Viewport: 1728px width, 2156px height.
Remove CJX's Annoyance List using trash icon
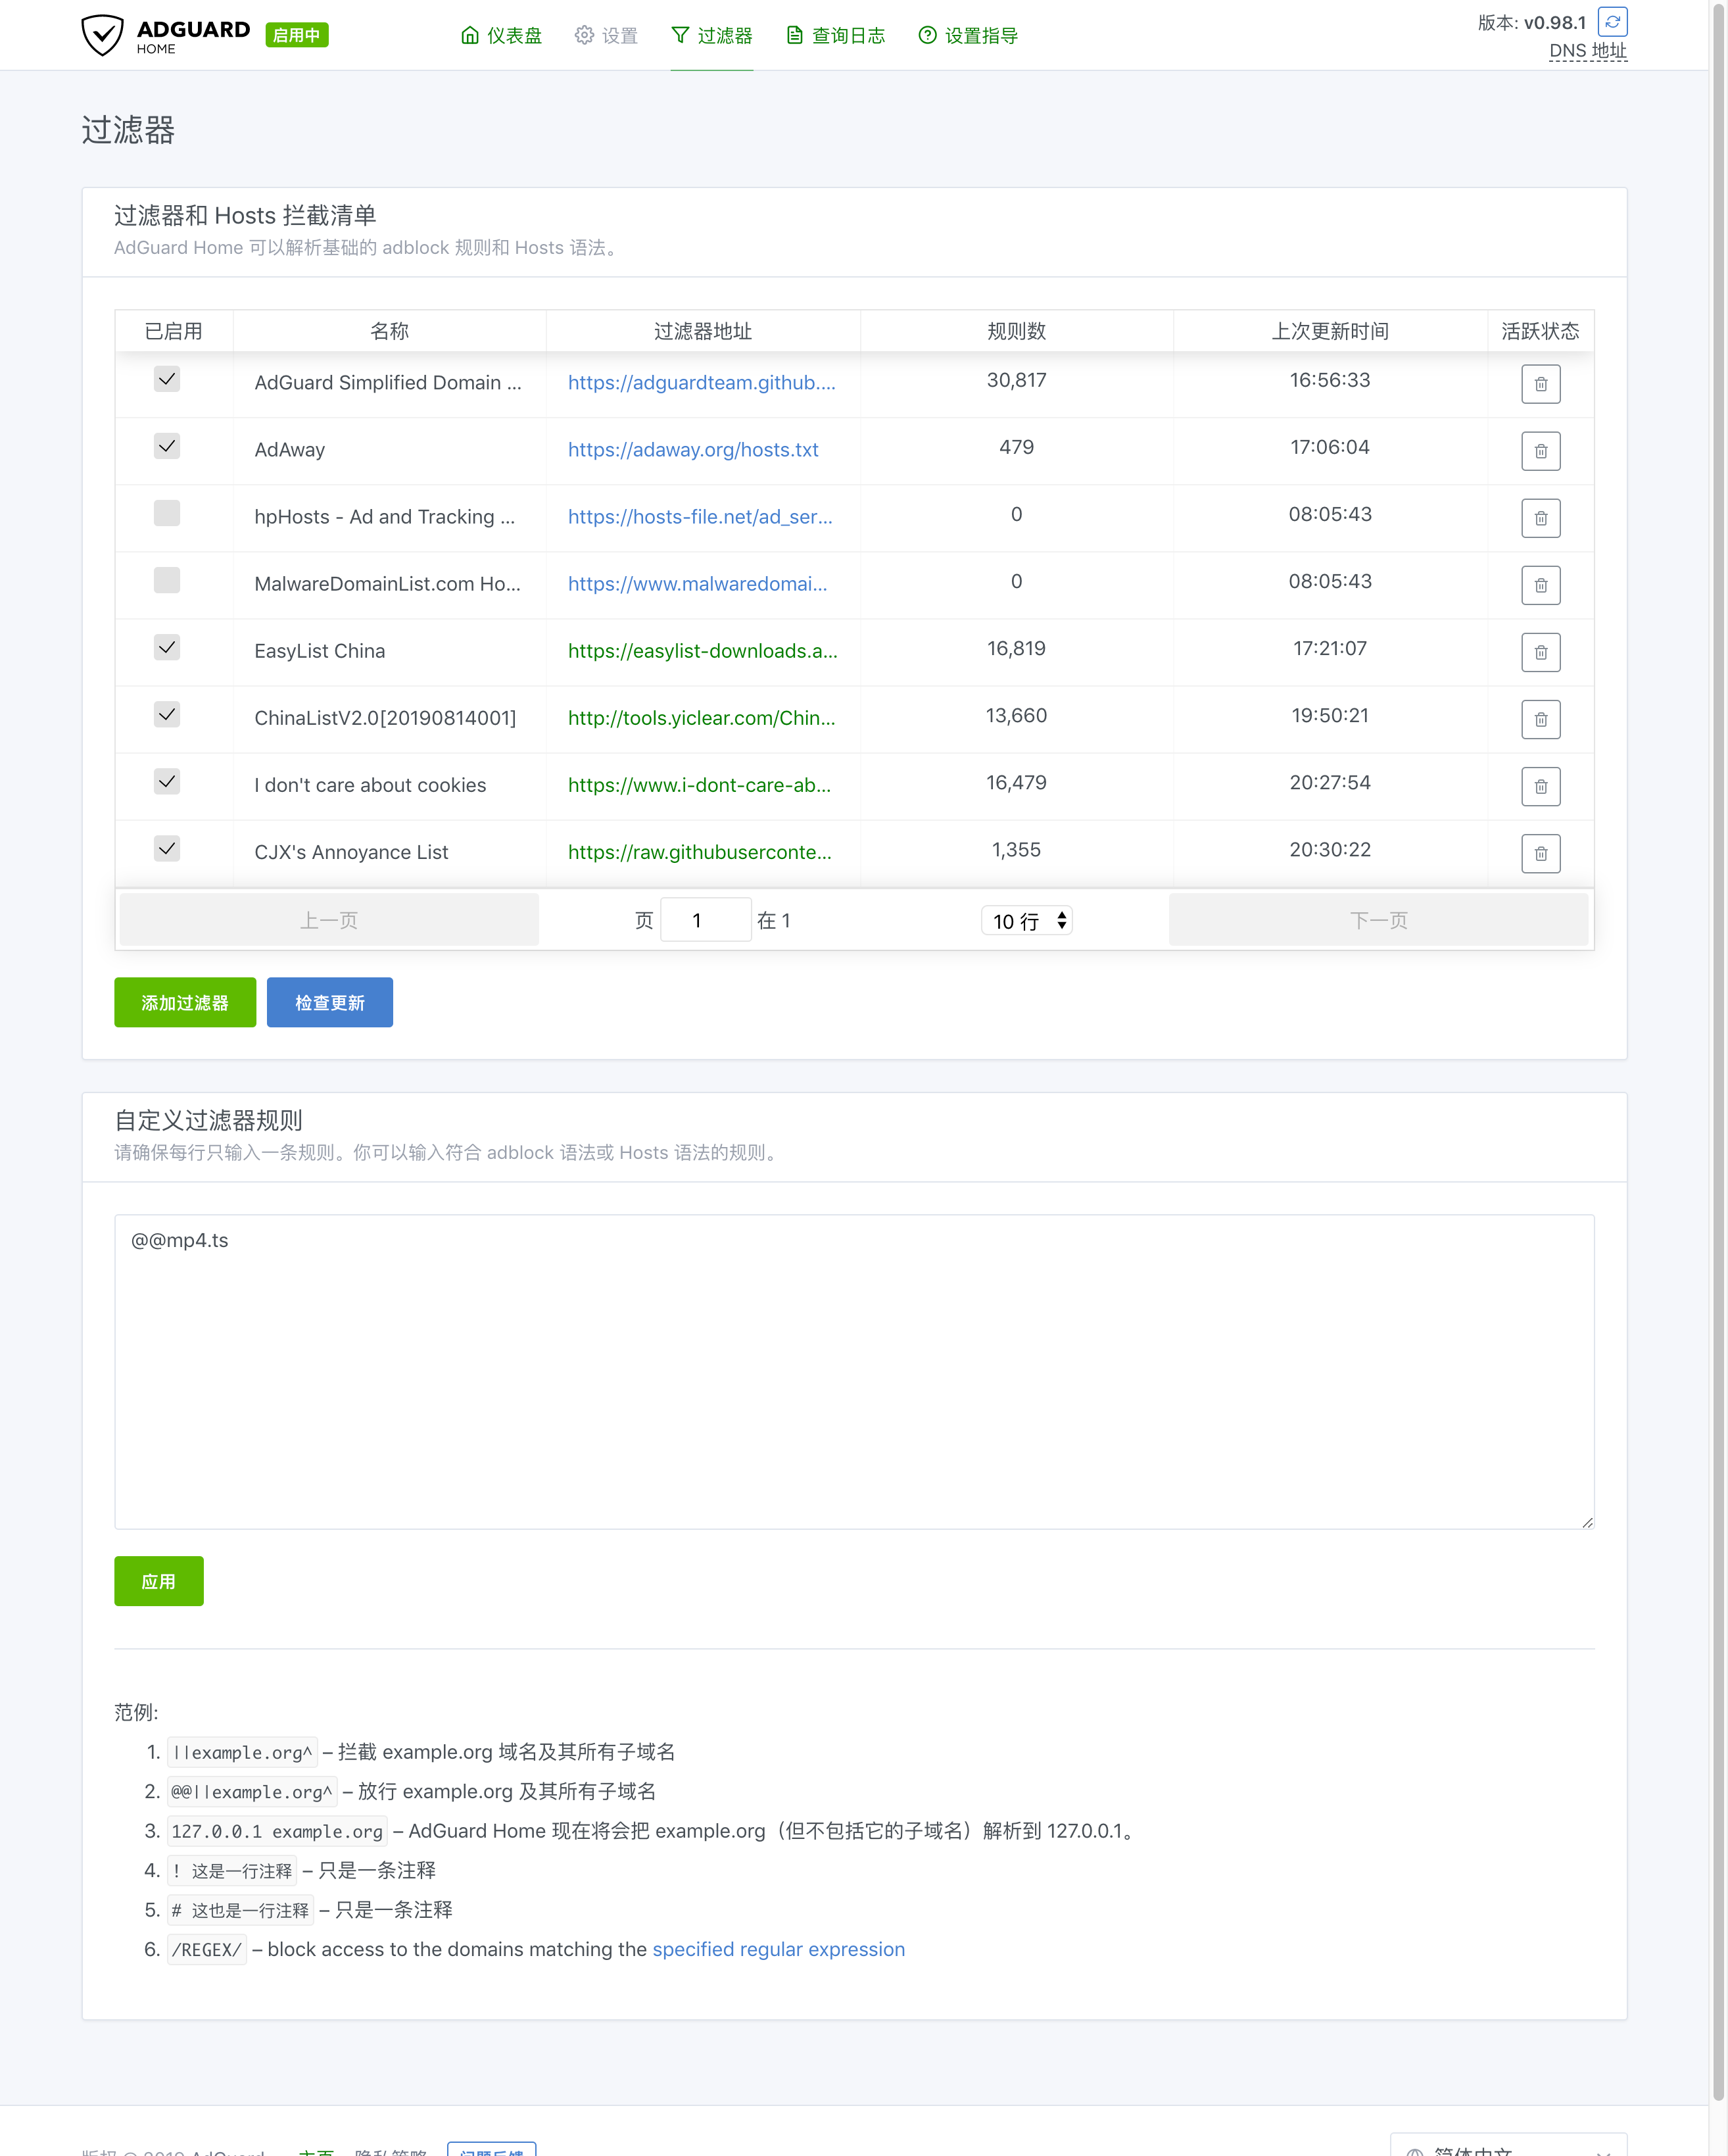tap(1540, 853)
